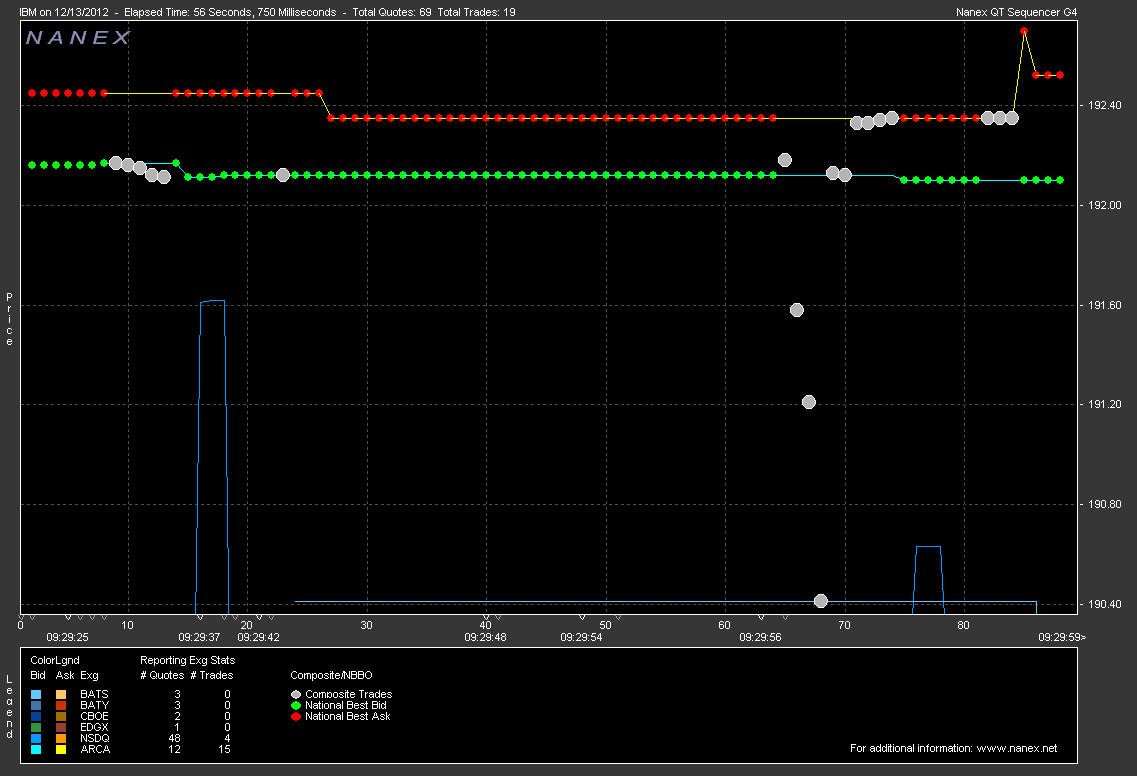The height and width of the screenshot is (776, 1137).
Task: Click the Composite Trades gray legend marker
Action: pos(296,695)
